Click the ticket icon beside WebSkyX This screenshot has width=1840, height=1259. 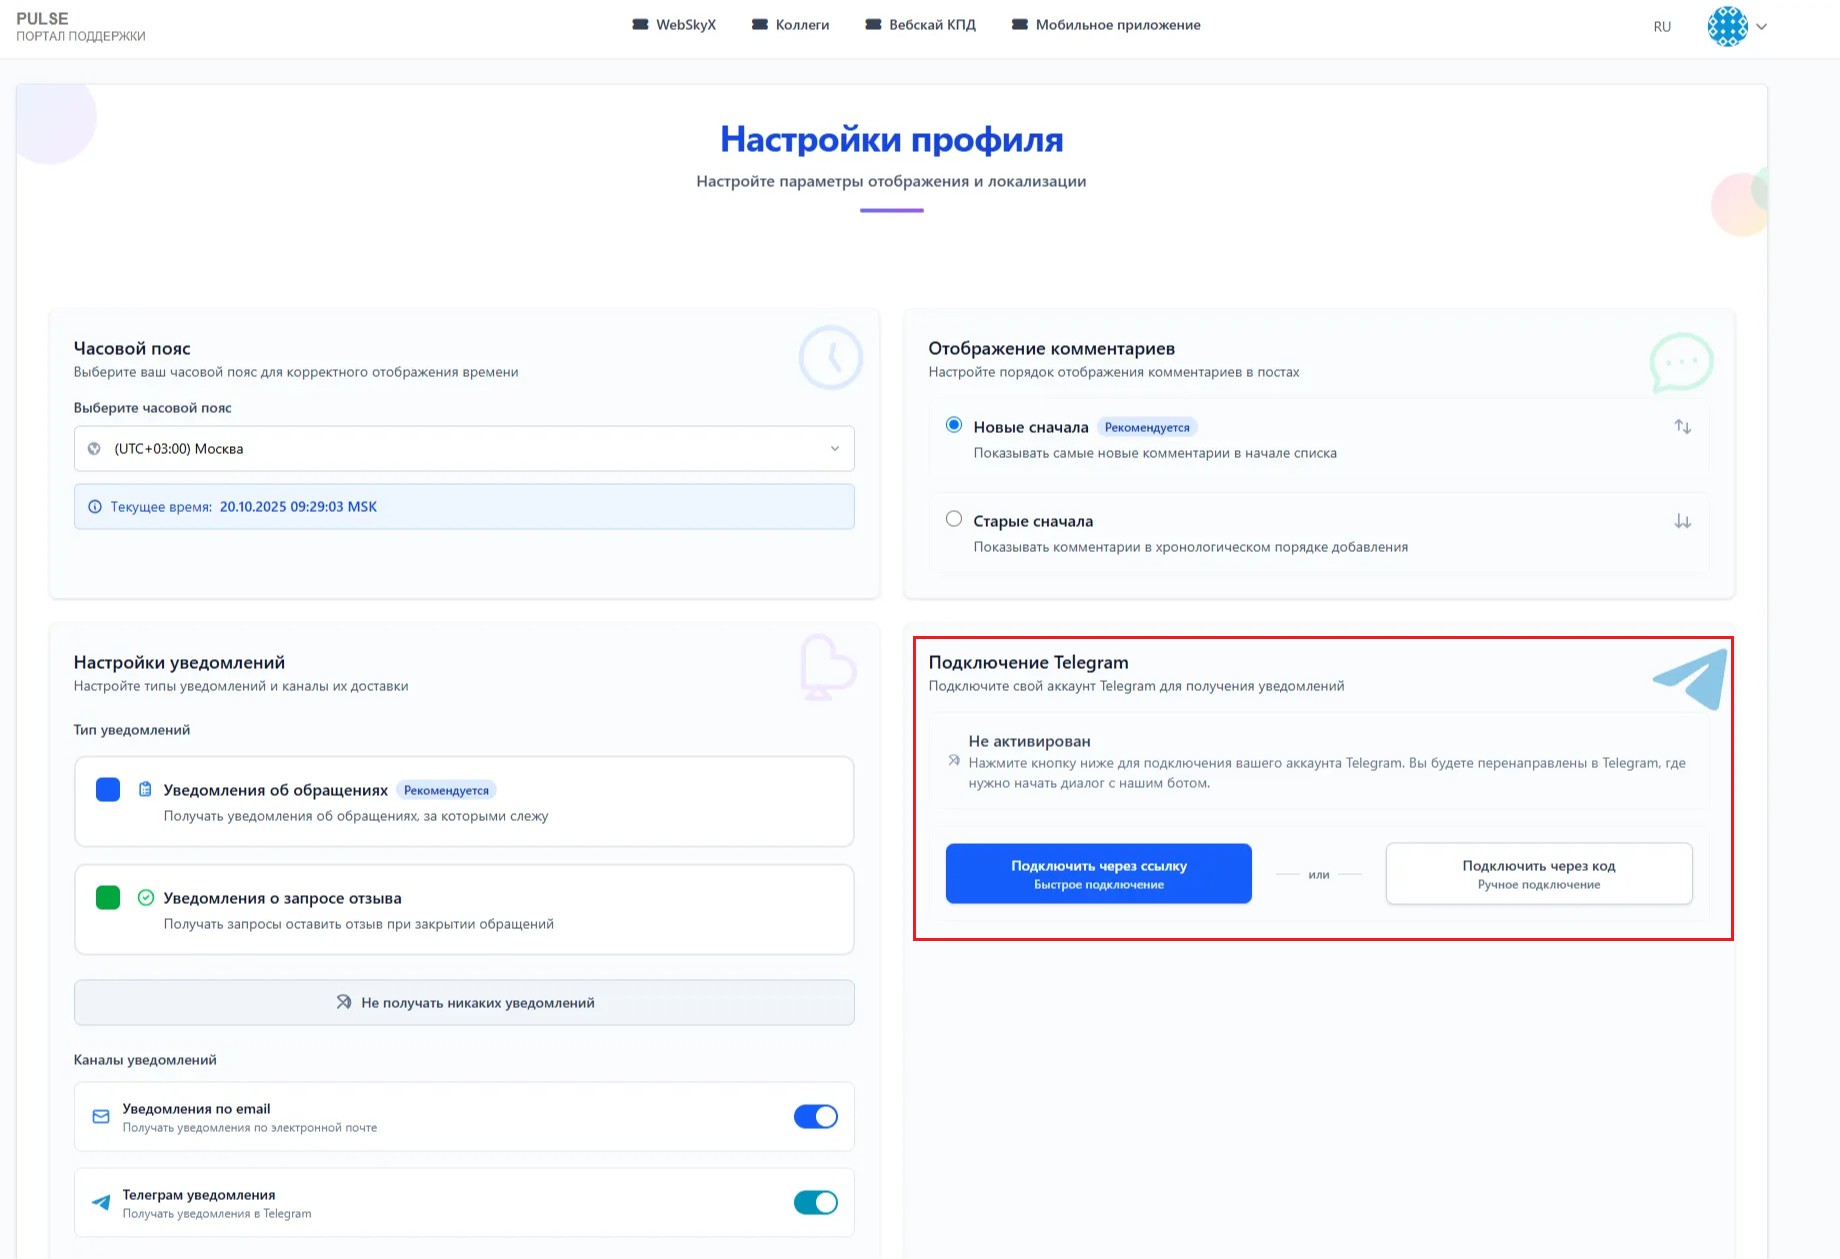pyautogui.click(x=640, y=25)
